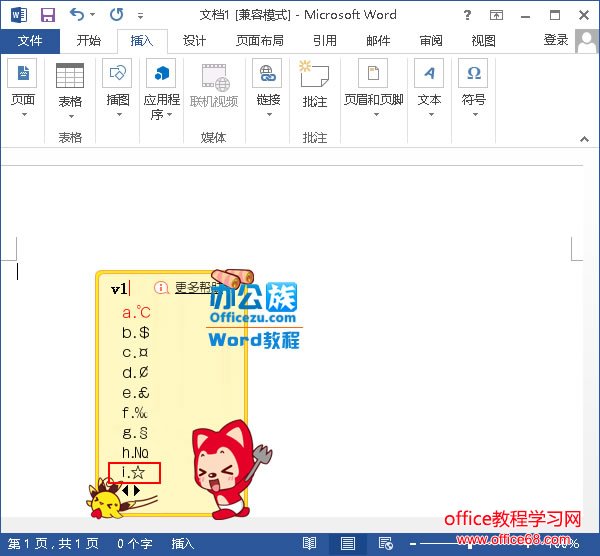Expand the 页面 dropdown arrow
The width and height of the screenshot is (600, 556).
click(24, 114)
